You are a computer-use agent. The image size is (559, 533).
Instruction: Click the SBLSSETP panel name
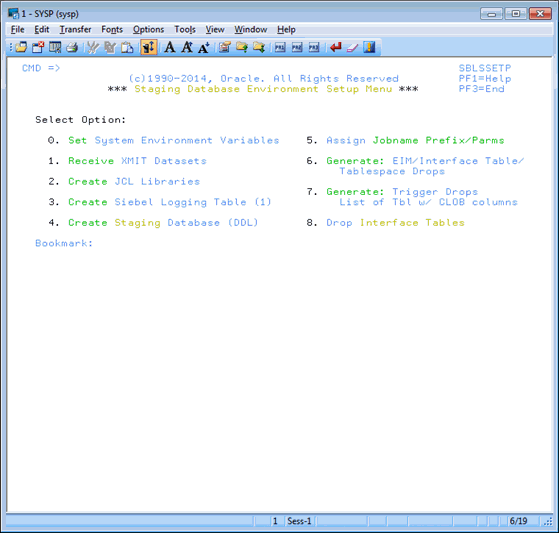click(x=485, y=68)
